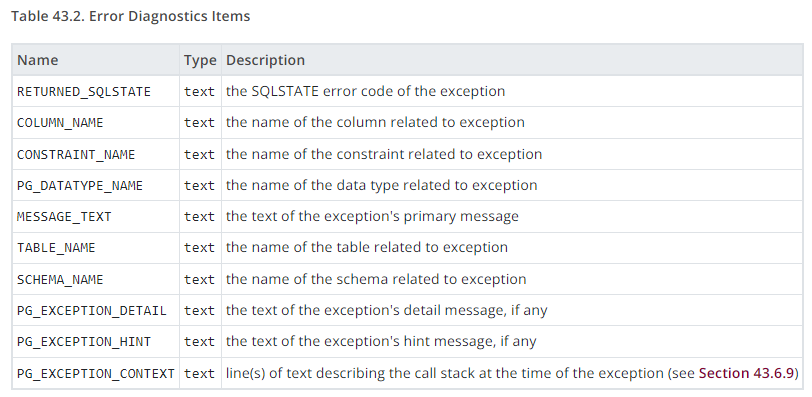Click the exception's primary message description
812x397 pixels.
pyautogui.click(x=372, y=216)
